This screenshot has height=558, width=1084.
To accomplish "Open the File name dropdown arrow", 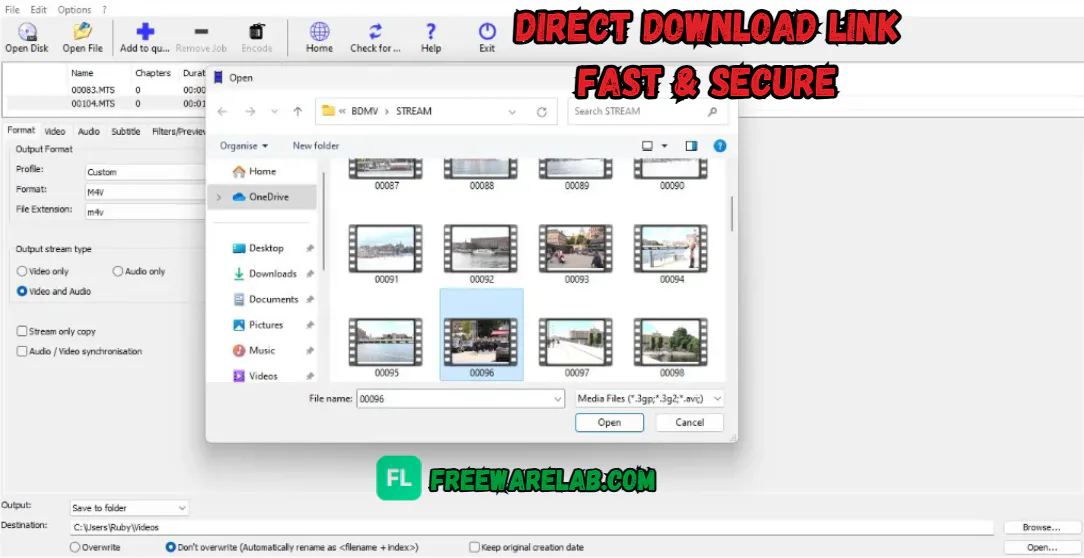I will pyautogui.click(x=559, y=399).
